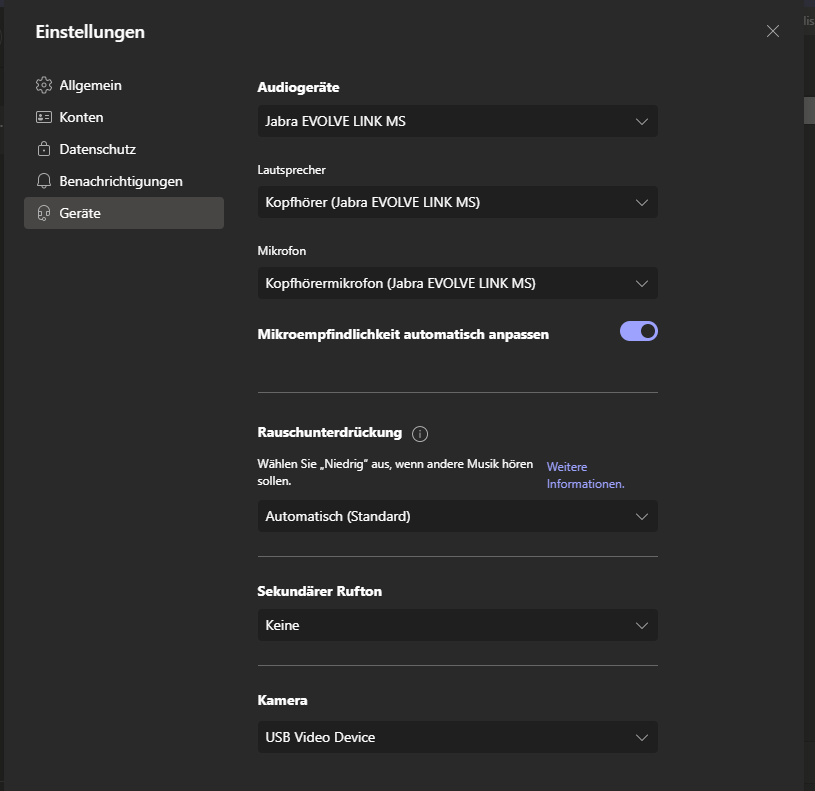Open the Sekundärer Rufton dropdown
This screenshot has height=791, width=815.
pyautogui.click(x=457, y=625)
